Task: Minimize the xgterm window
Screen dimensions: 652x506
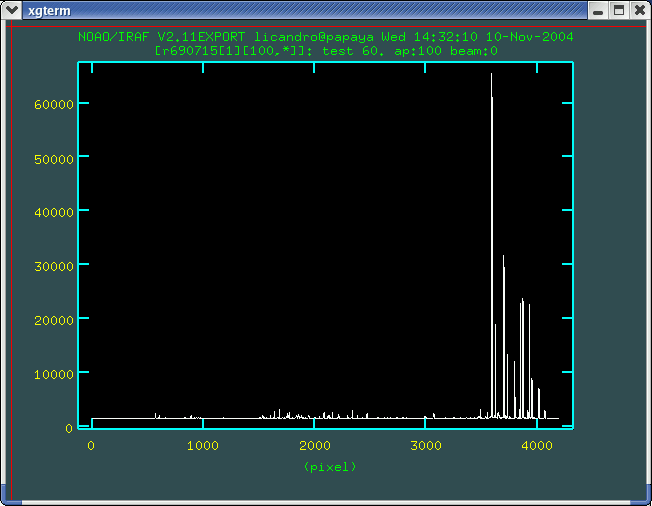Action: click(x=598, y=10)
